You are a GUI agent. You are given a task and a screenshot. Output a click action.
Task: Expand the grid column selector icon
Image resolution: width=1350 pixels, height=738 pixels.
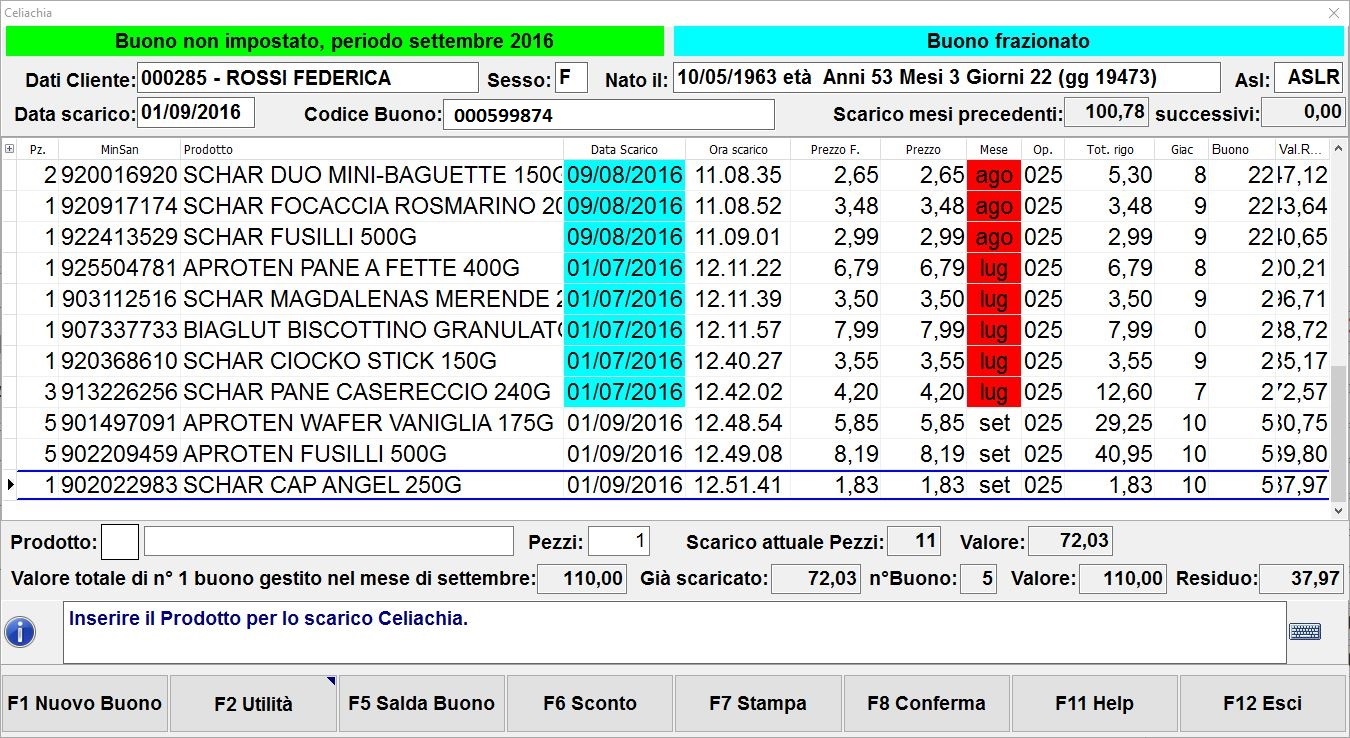point(10,149)
